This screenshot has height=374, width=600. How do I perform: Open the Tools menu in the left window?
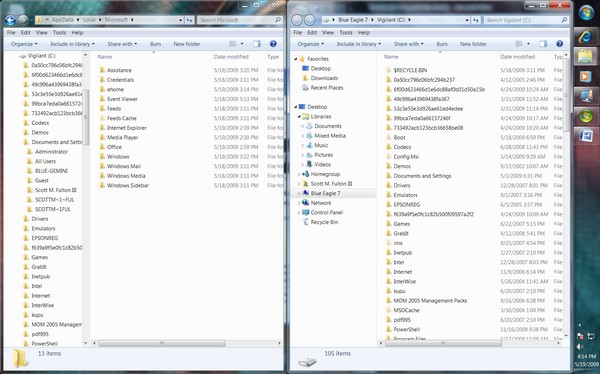click(x=59, y=33)
